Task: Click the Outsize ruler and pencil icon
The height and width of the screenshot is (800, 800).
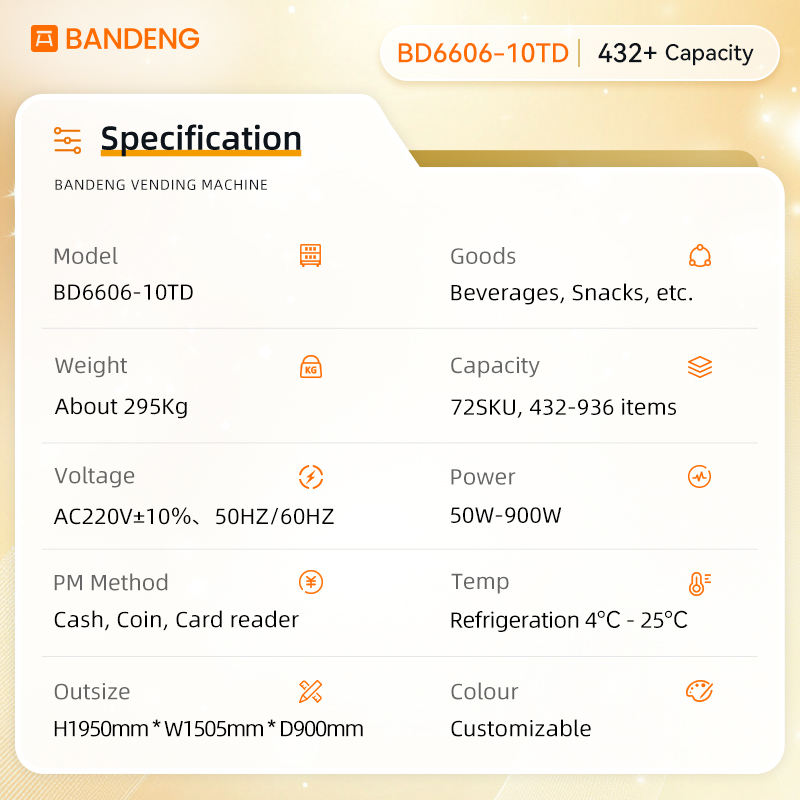Action: click(311, 691)
